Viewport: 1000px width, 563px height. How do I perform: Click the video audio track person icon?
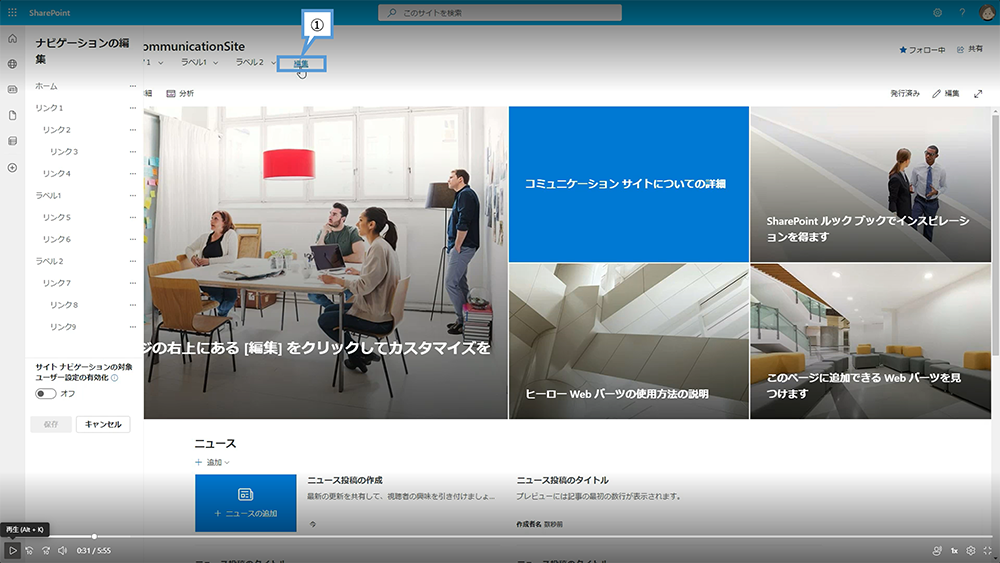(937, 550)
